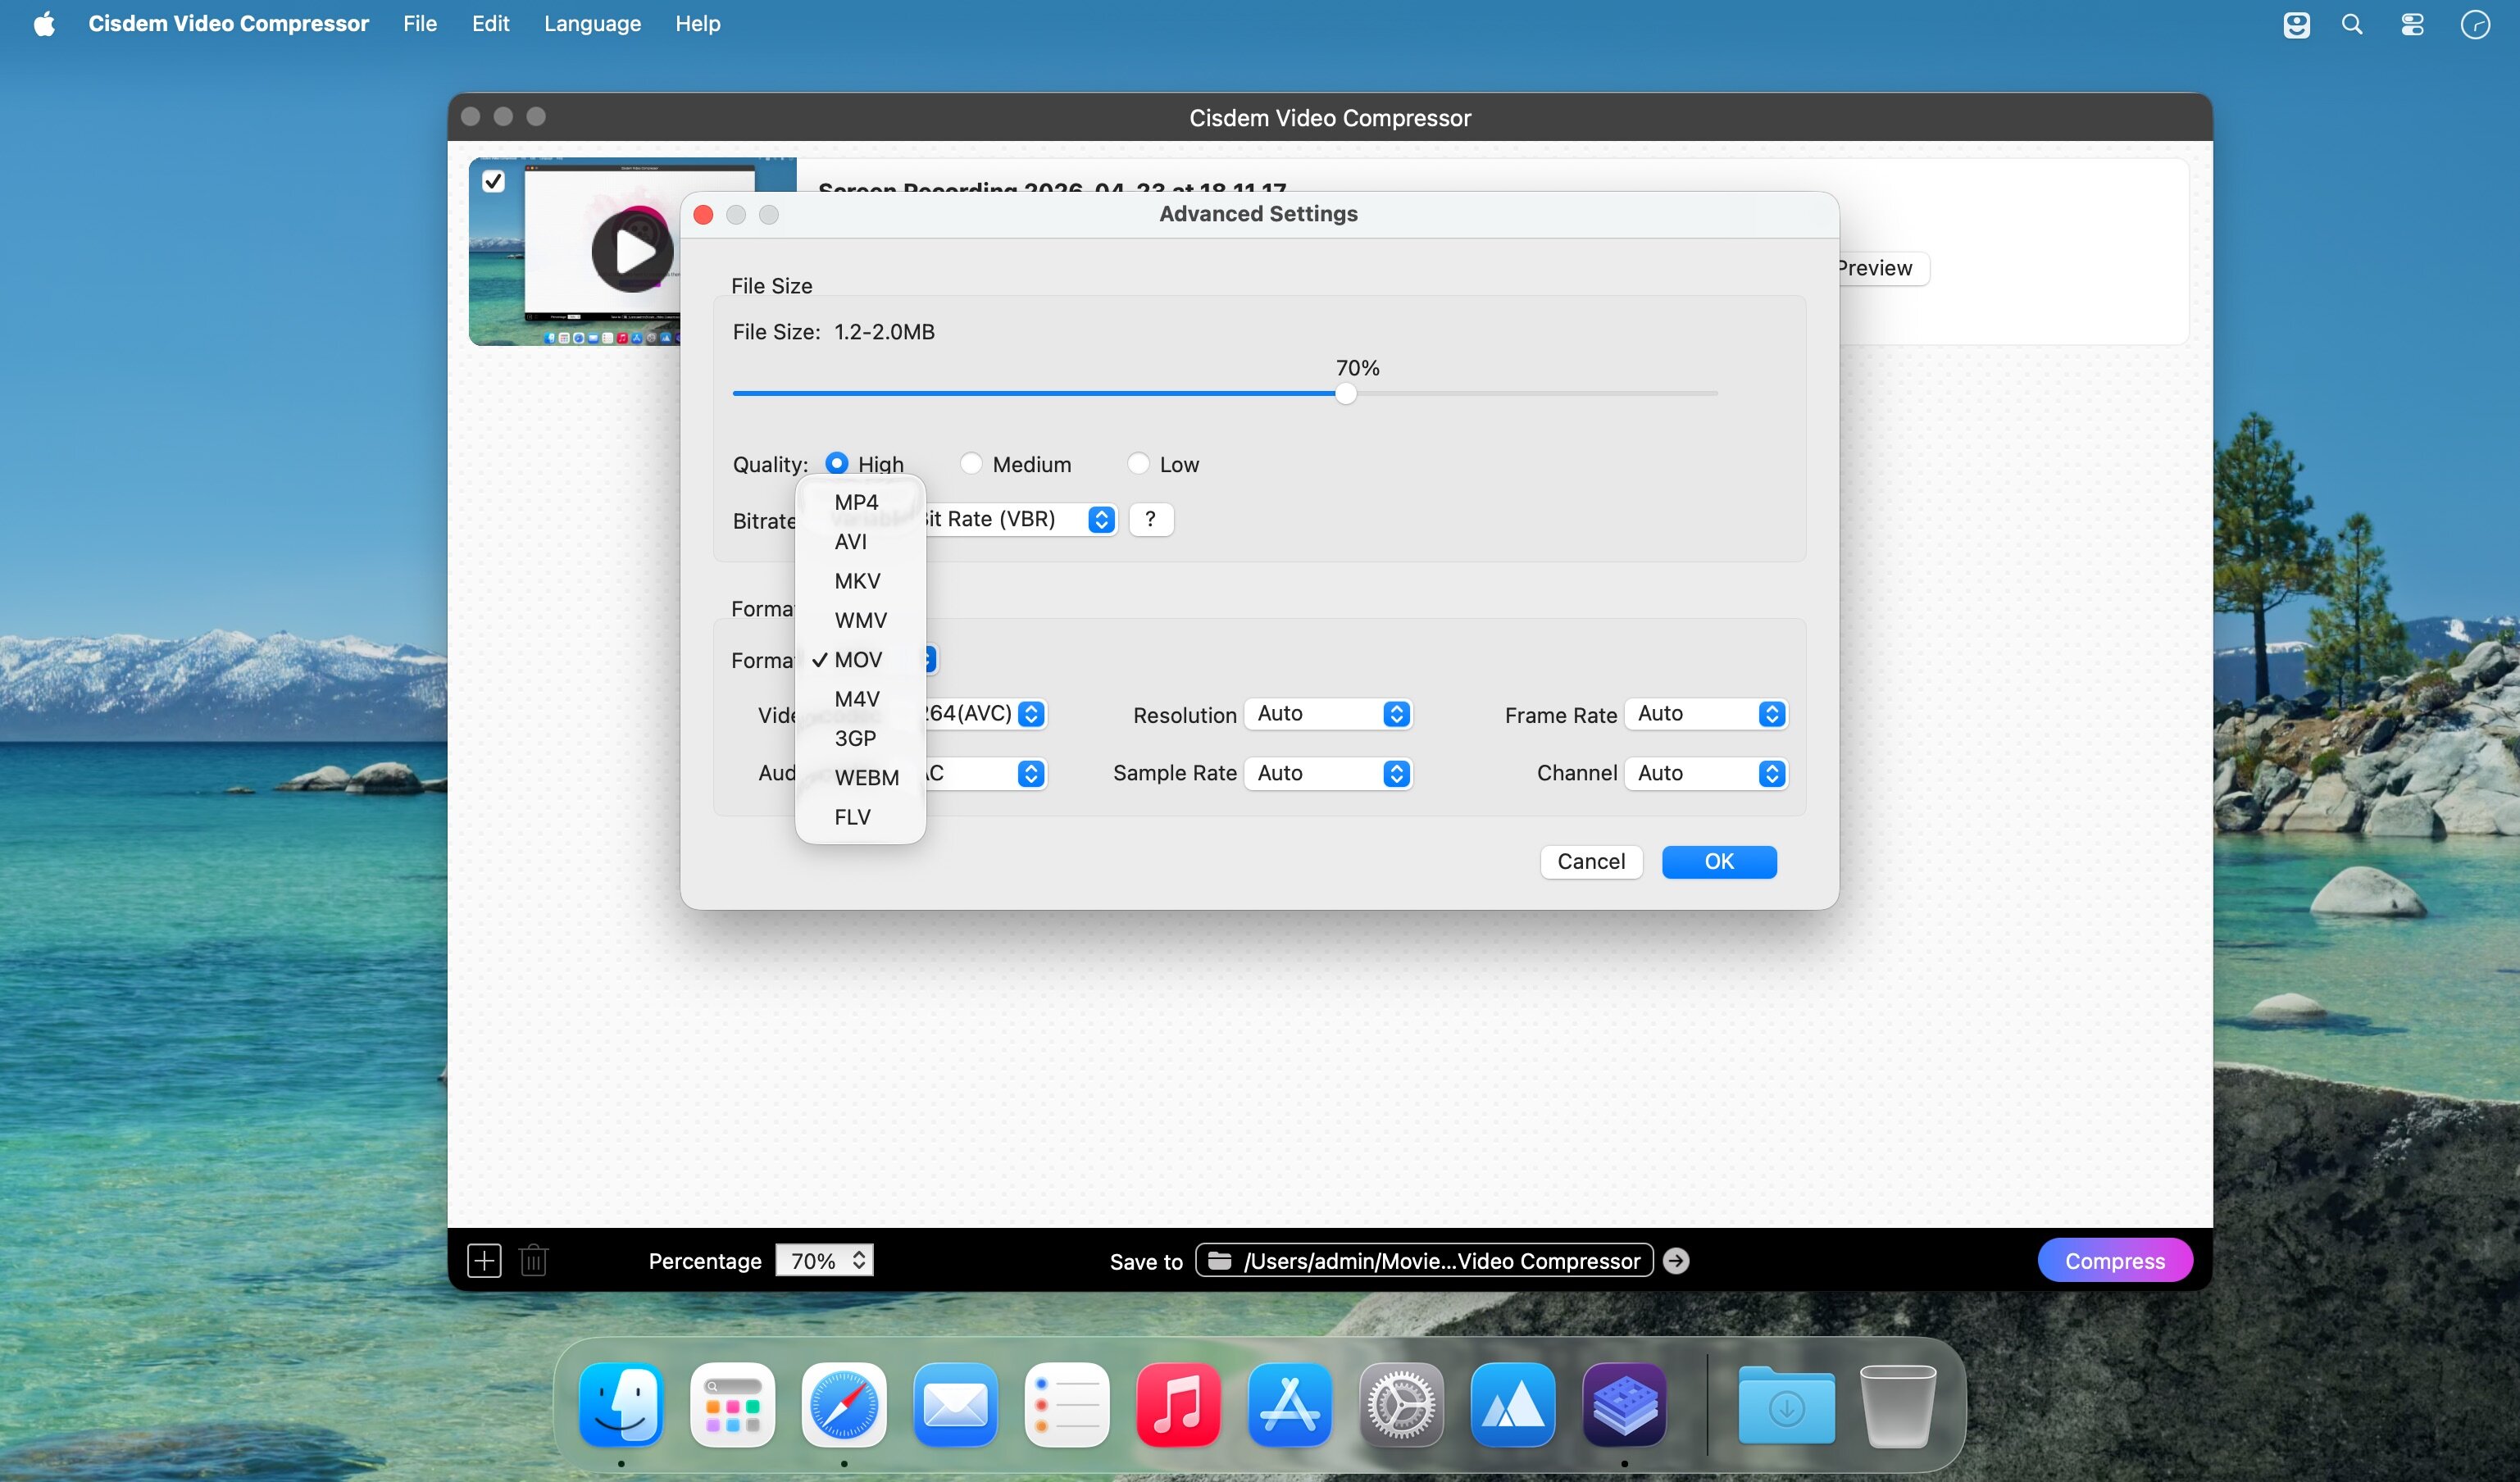2520x1482 pixels.
Task: Click the OK button
Action: tap(1718, 862)
